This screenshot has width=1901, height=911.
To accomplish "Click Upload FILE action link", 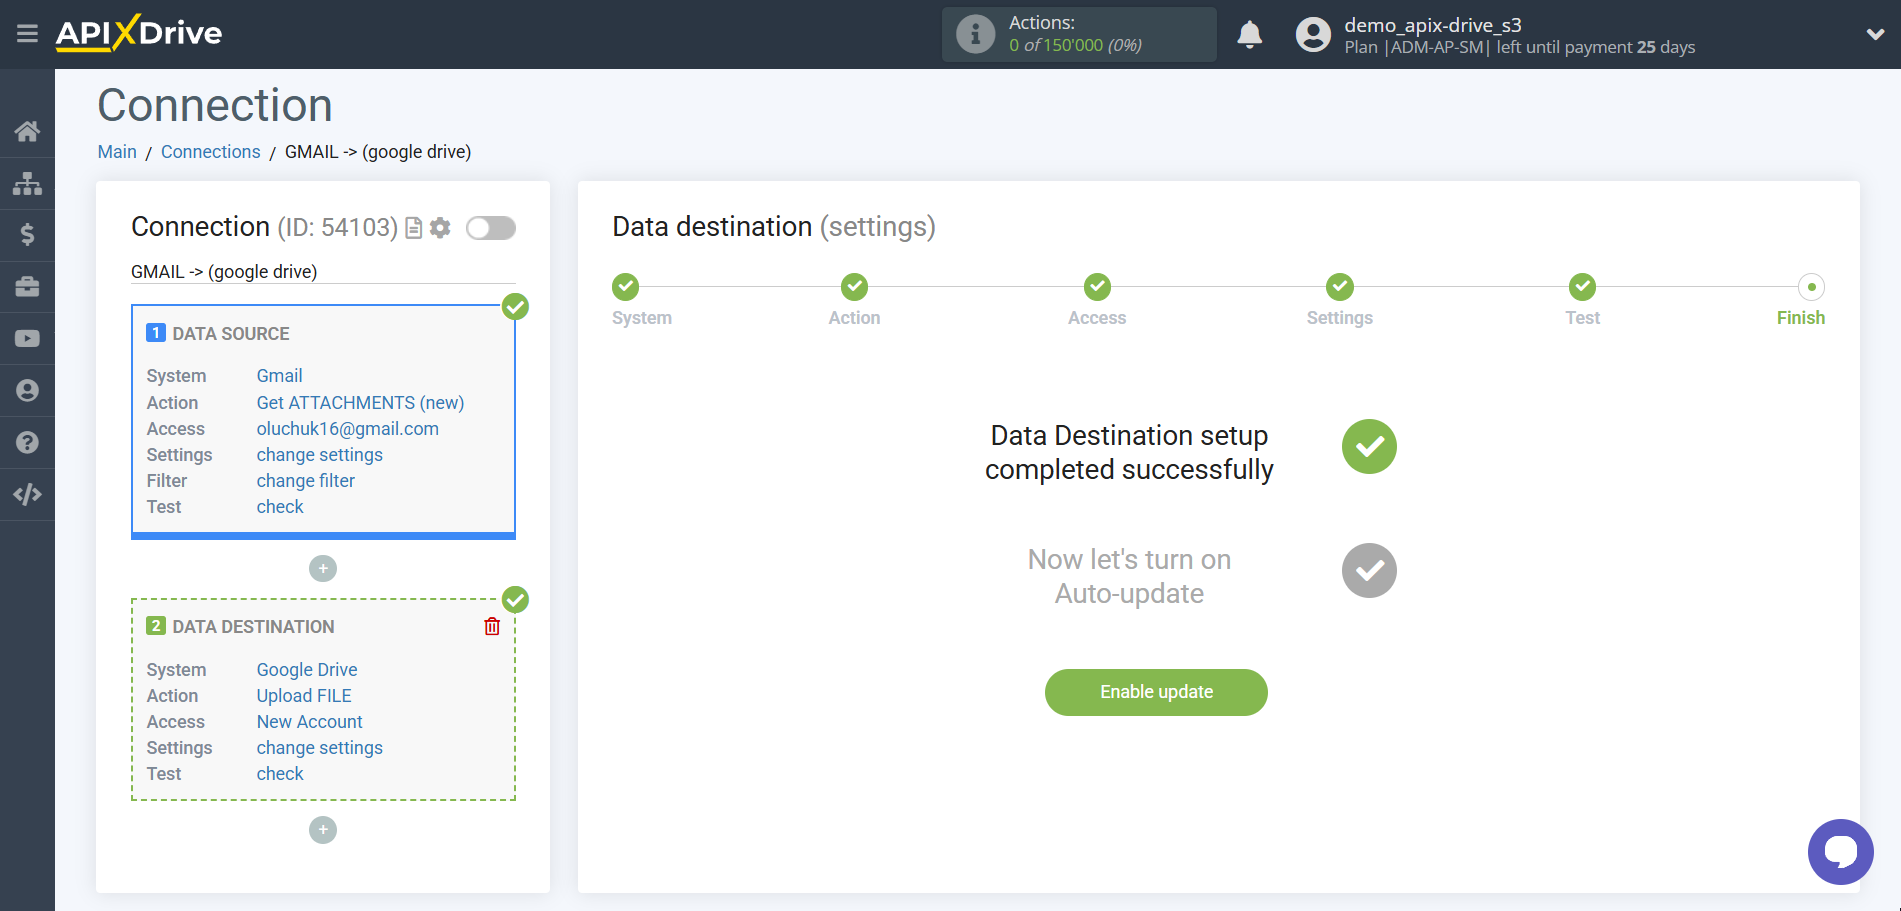I will click(304, 696).
